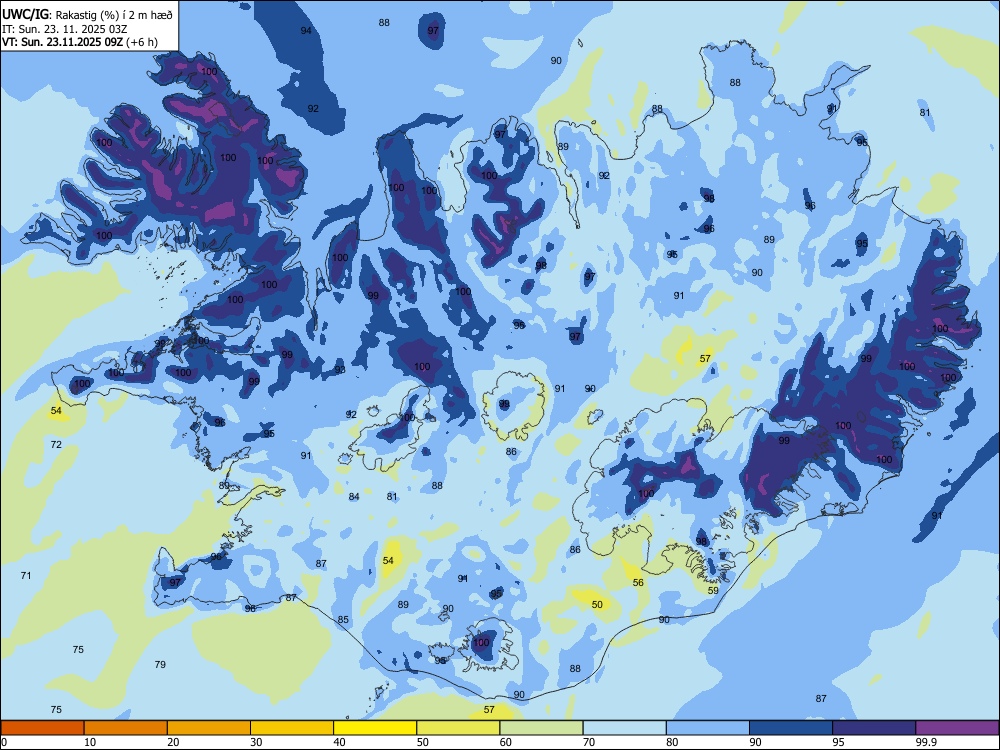Click the 30–40 golden legend segment

click(292, 728)
